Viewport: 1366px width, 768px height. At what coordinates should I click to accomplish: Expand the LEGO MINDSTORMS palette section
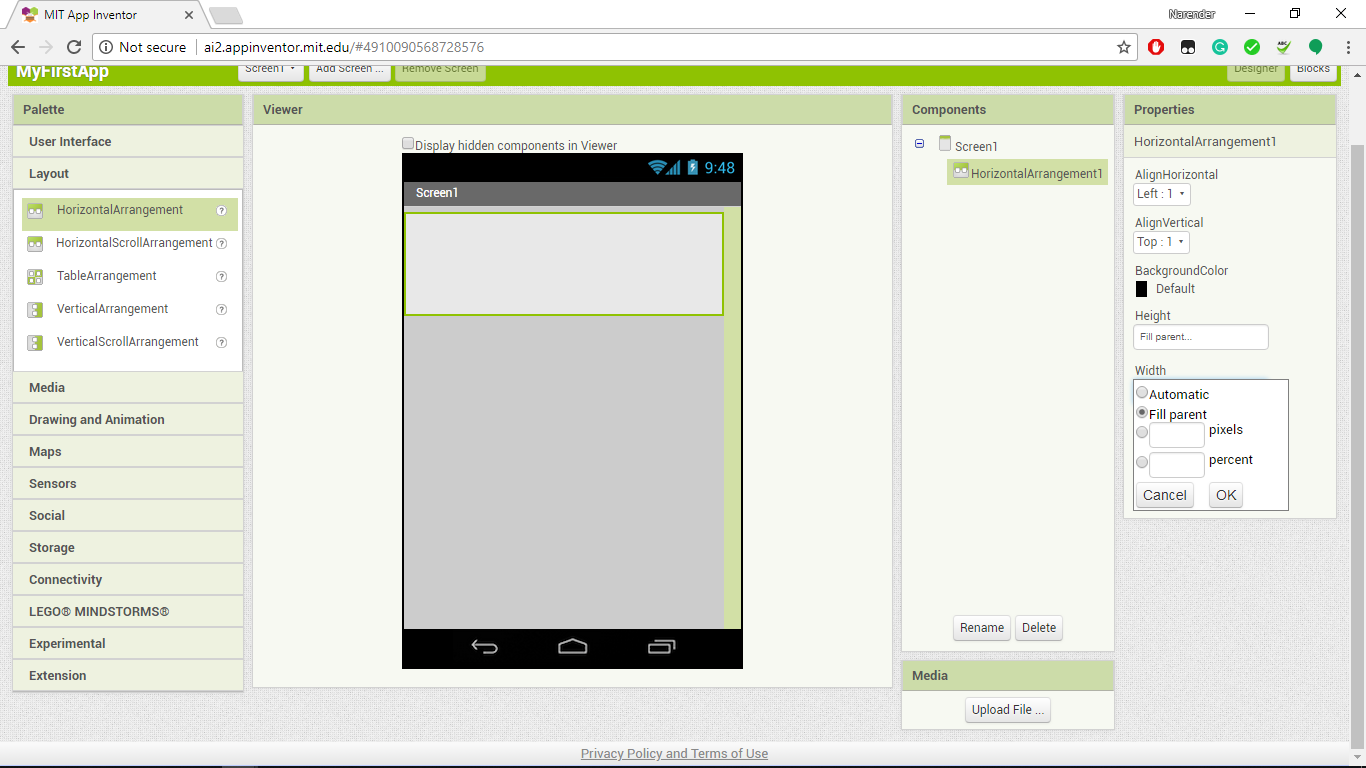(x=128, y=612)
